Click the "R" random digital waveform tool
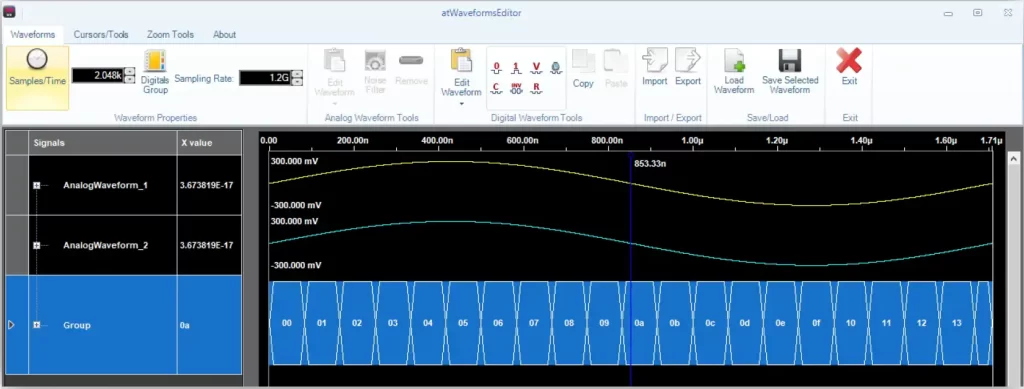Image resolution: width=1024 pixels, height=389 pixels. pyautogui.click(x=536, y=89)
